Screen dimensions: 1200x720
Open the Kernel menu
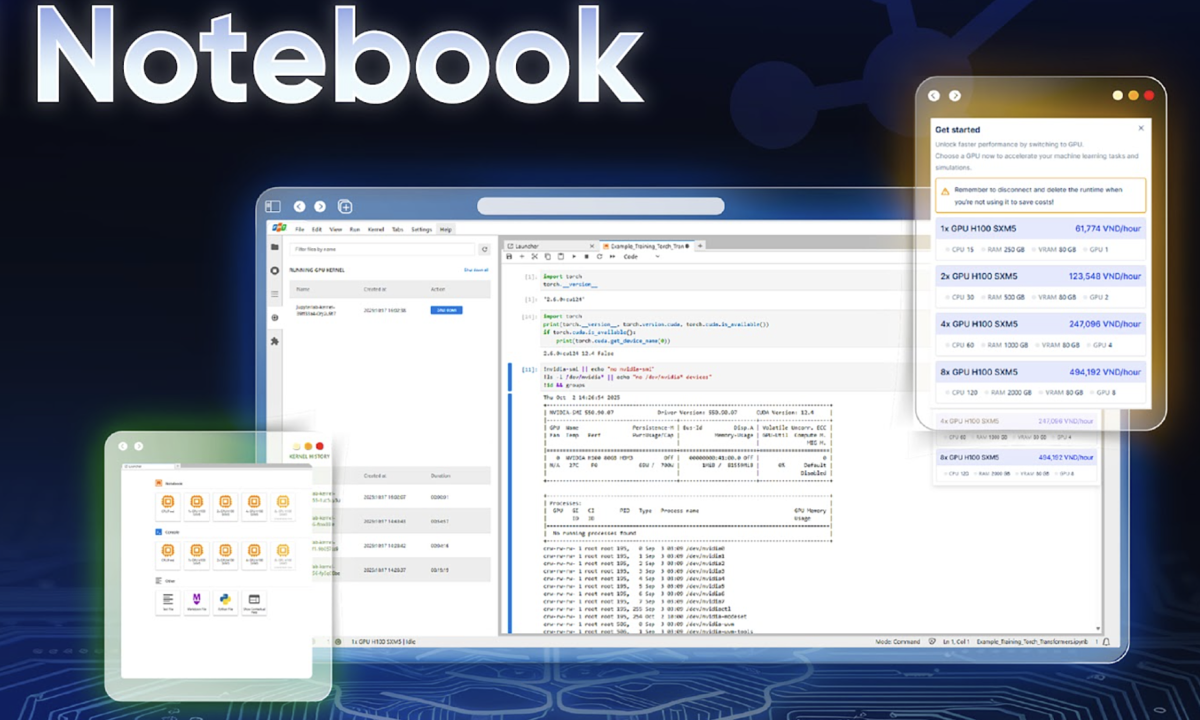[376, 229]
